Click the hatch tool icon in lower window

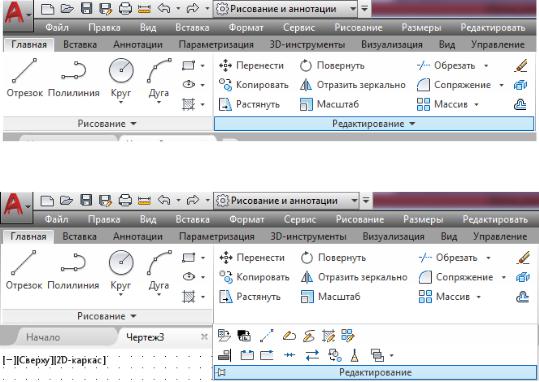pyautogui.click(x=188, y=296)
